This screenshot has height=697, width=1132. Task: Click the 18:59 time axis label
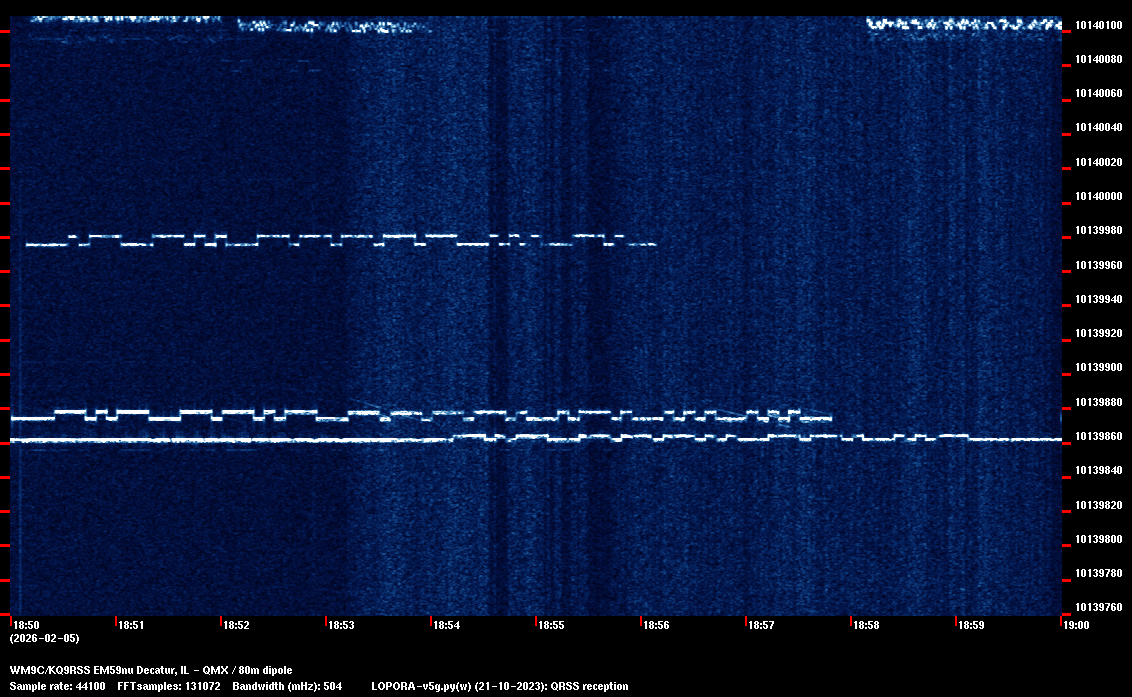[x=971, y=625]
